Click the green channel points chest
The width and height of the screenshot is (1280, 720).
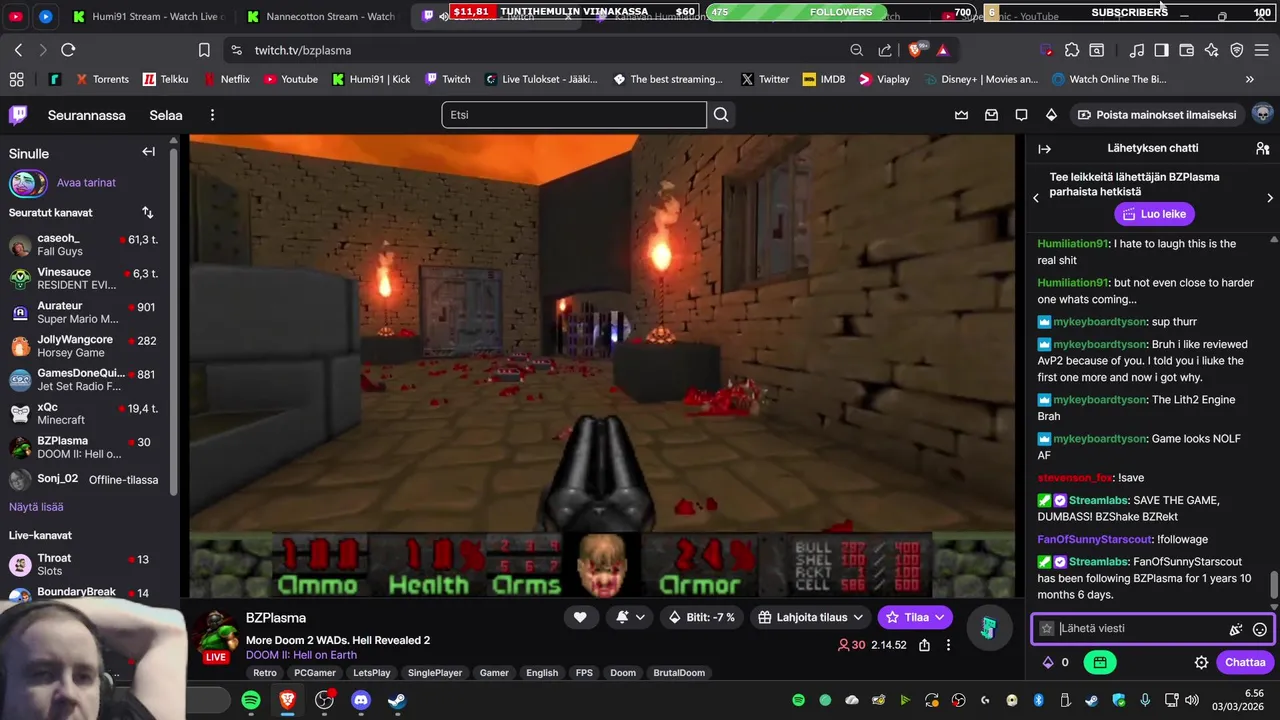pyautogui.click(x=1099, y=662)
